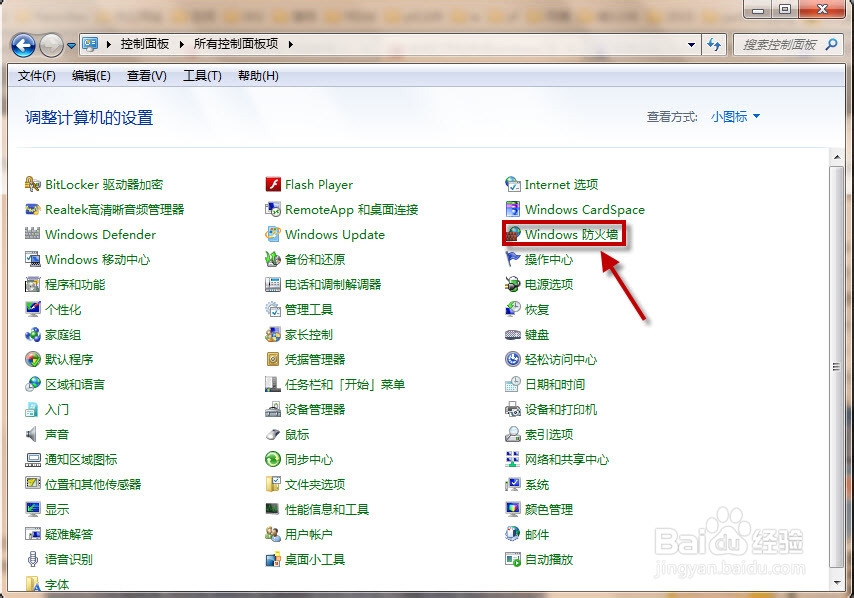Click the 程序和功能 icon
This screenshot has width=854, height=598.
(x=33, y=284)
